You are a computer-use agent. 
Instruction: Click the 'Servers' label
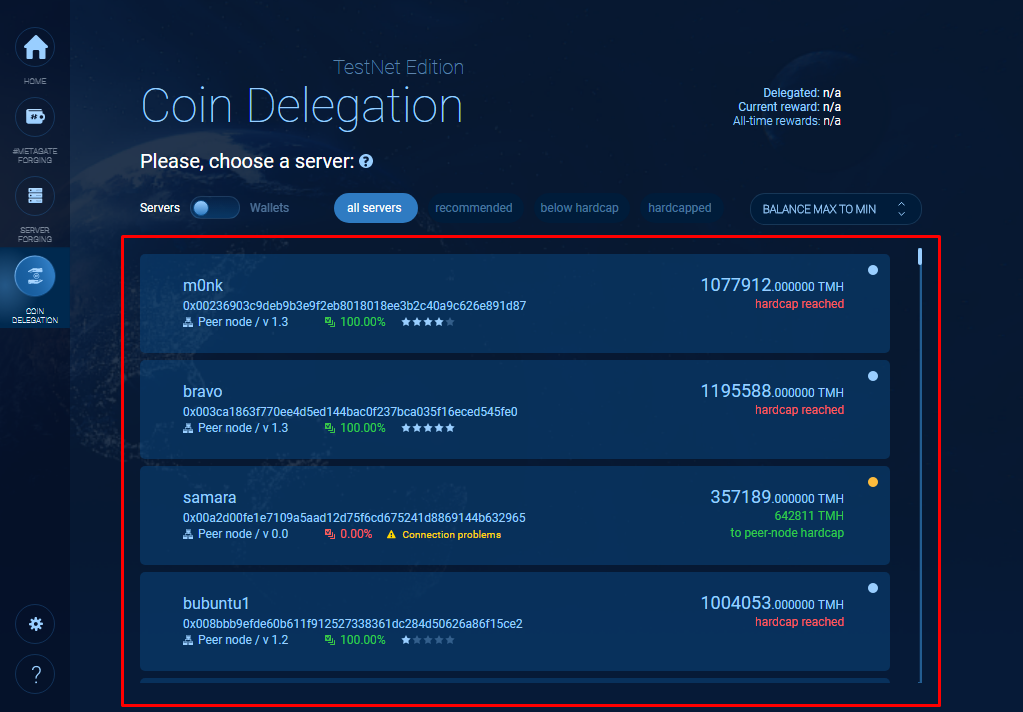160,208
